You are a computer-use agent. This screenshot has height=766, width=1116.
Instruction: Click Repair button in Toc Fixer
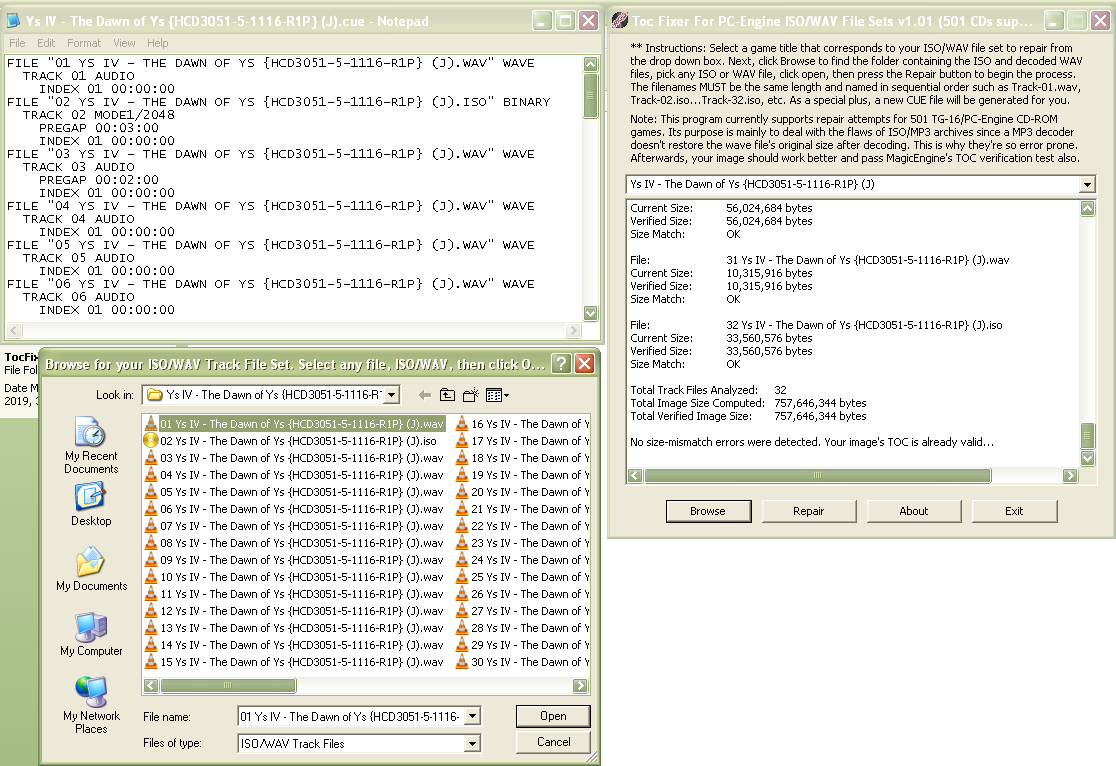(x=809, y=511)
